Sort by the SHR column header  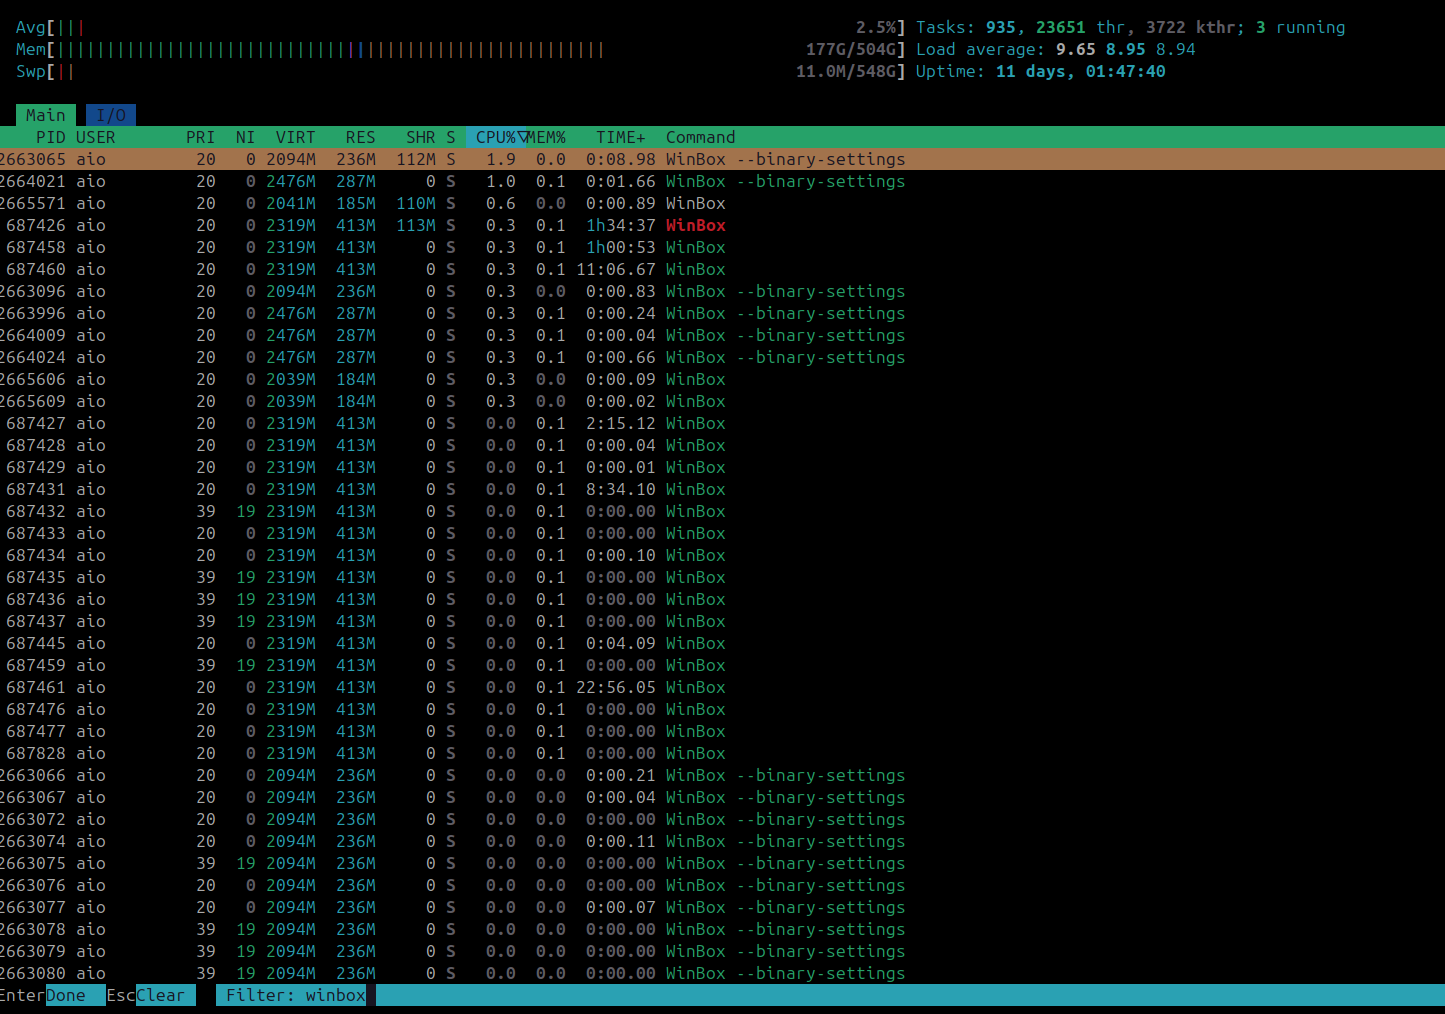tap(420, 137)
